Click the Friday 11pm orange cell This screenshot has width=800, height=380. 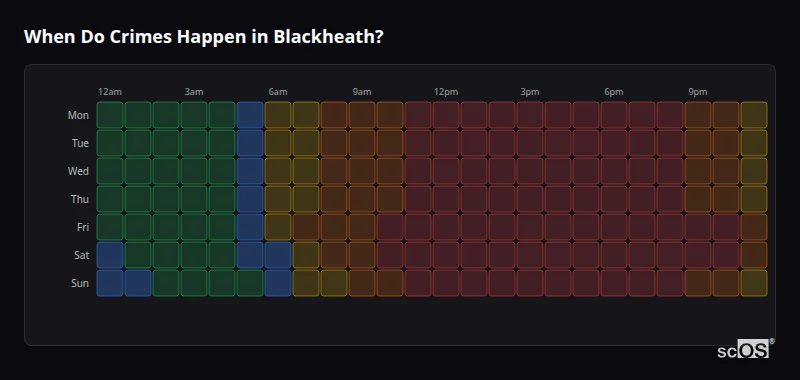754,227
